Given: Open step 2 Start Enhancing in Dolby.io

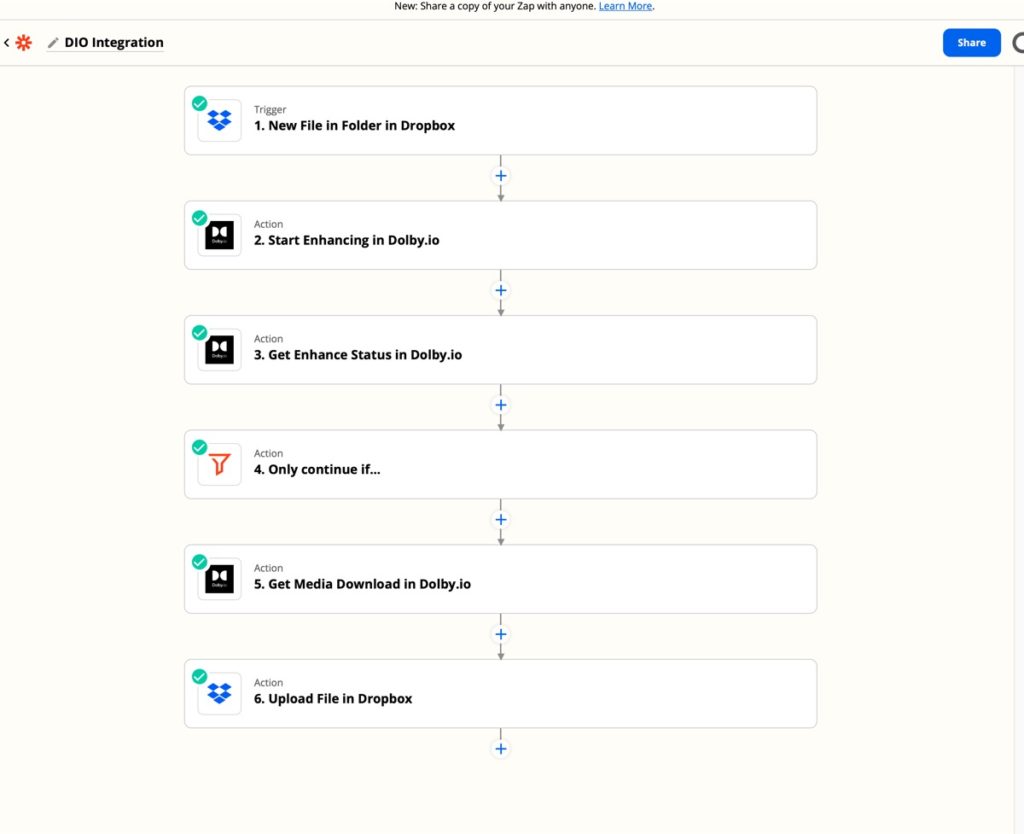Looking at the screenshot, I should pyautogui.click(x=500, y=235).
